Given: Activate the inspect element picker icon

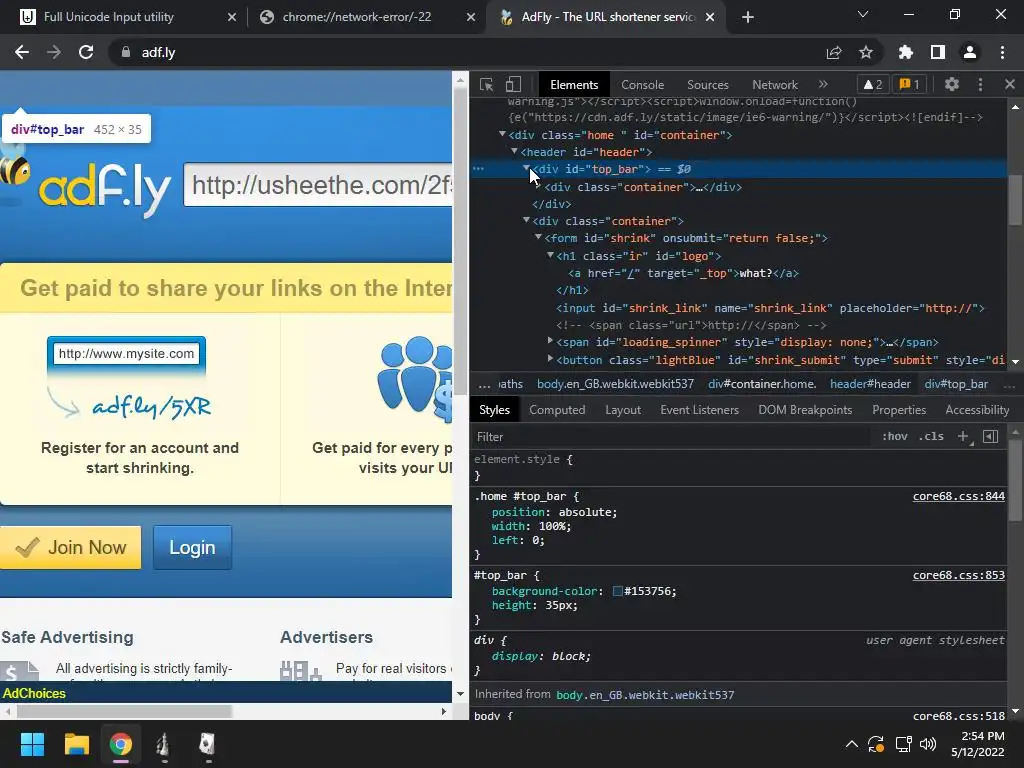Looking at the screenshot, I should (x=487, y=84).
